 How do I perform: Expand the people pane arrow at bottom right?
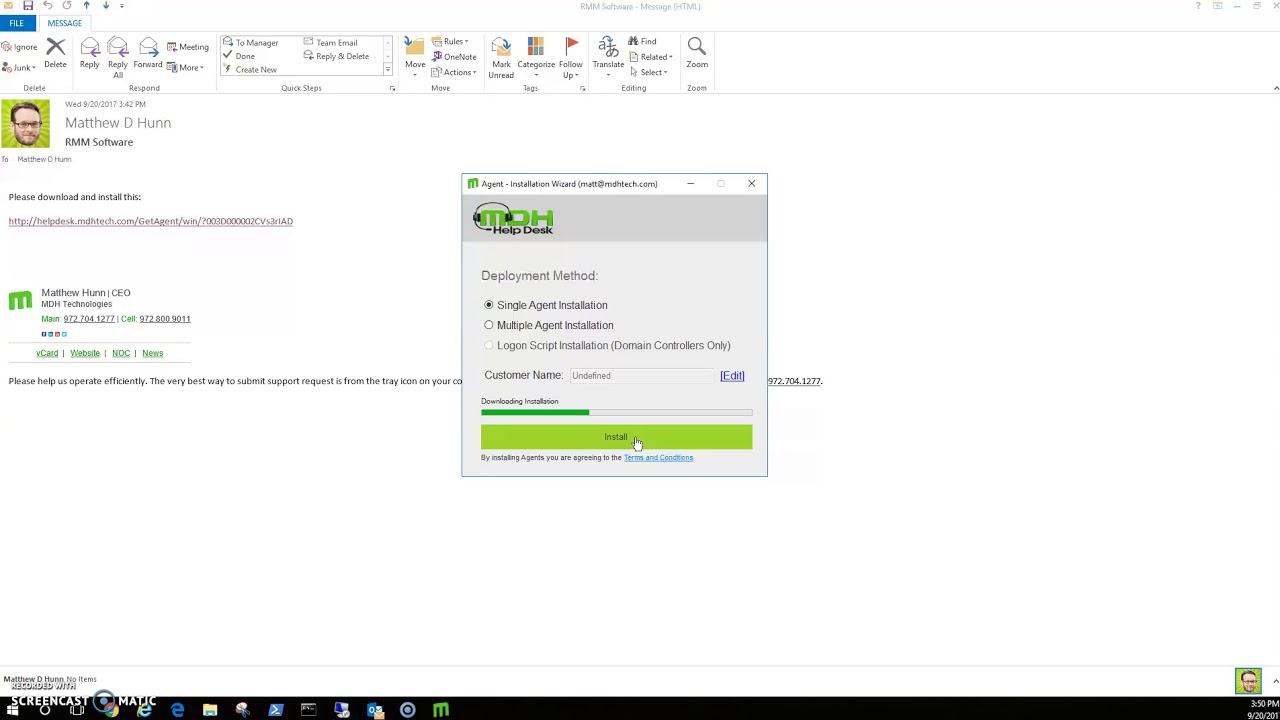tap(1275, 681)
